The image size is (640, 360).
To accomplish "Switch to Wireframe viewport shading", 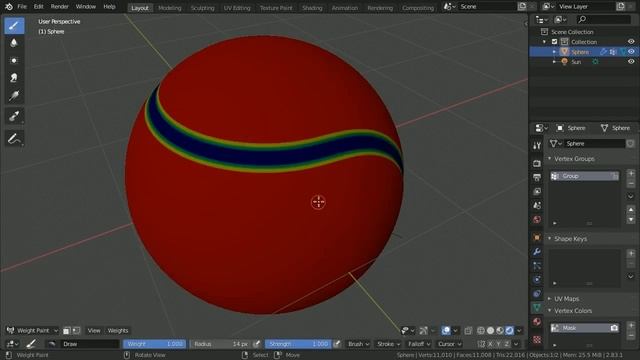I will click(481, 330).
